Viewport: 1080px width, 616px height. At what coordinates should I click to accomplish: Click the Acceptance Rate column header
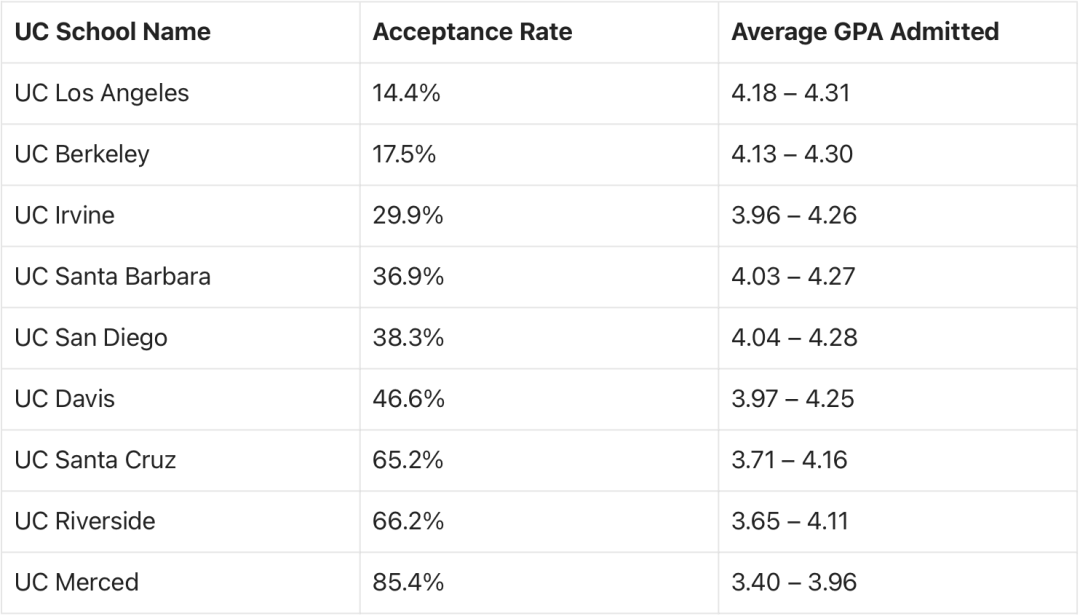coord(472,32)
